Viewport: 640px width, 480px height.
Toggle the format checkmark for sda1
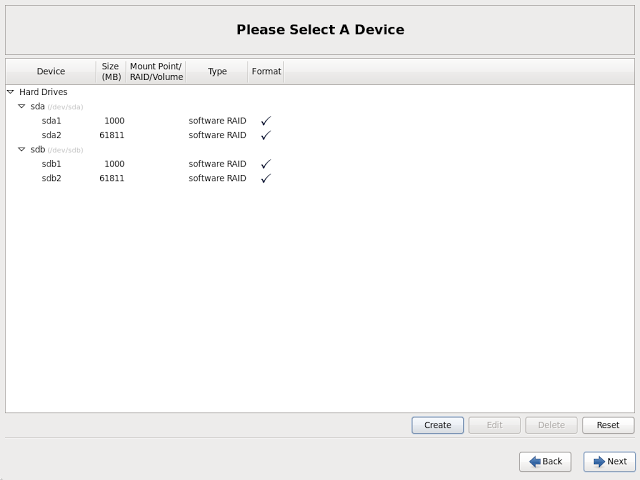click(x=266, y=121)
